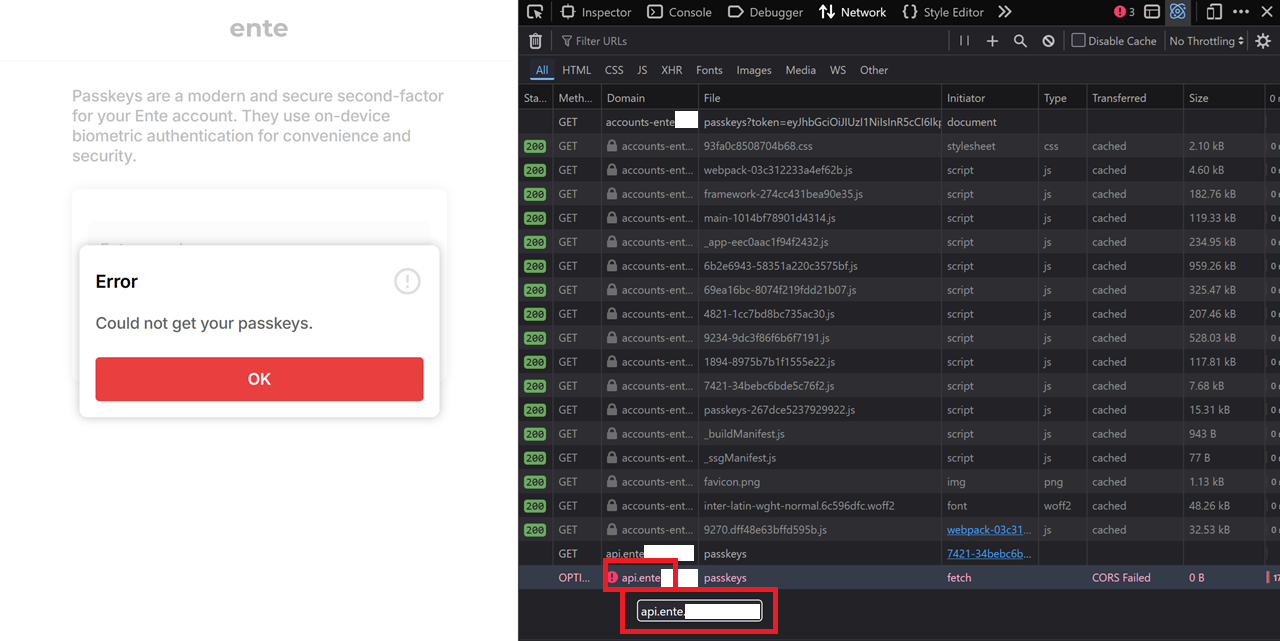Select the passkeys?token document request
This screenshot has height=641, width=1280.
899,122
